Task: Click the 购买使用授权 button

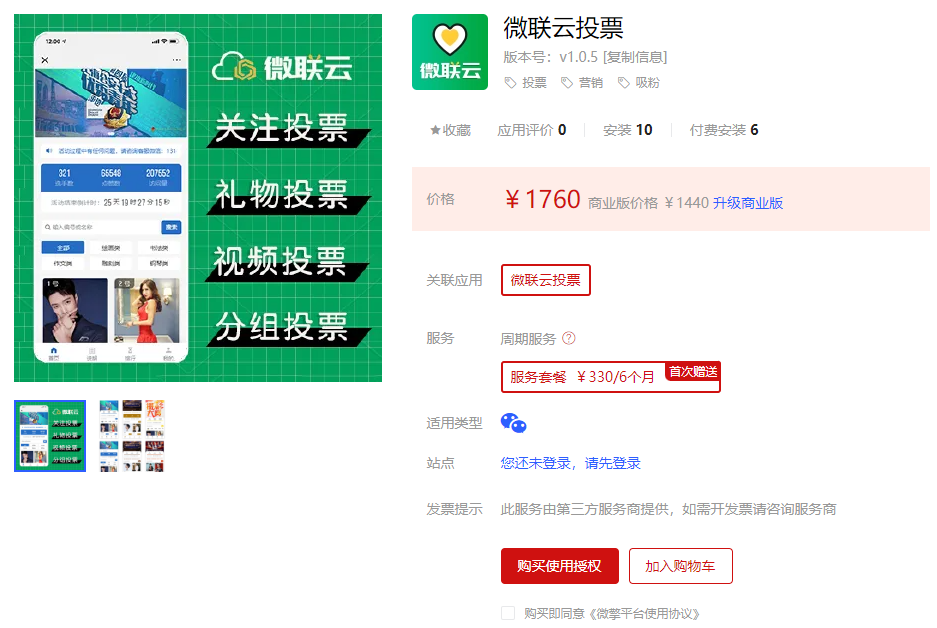Action: click(x=559, y=566)
